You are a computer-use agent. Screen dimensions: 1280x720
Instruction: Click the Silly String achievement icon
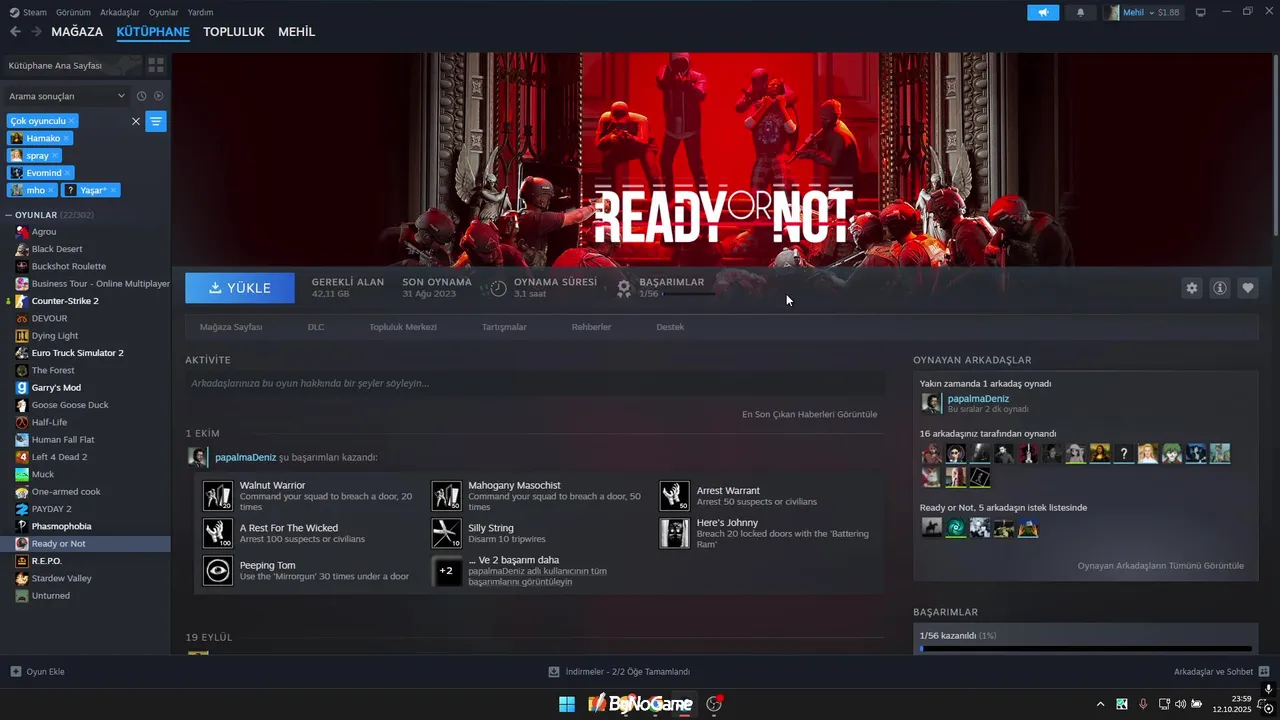446,533
